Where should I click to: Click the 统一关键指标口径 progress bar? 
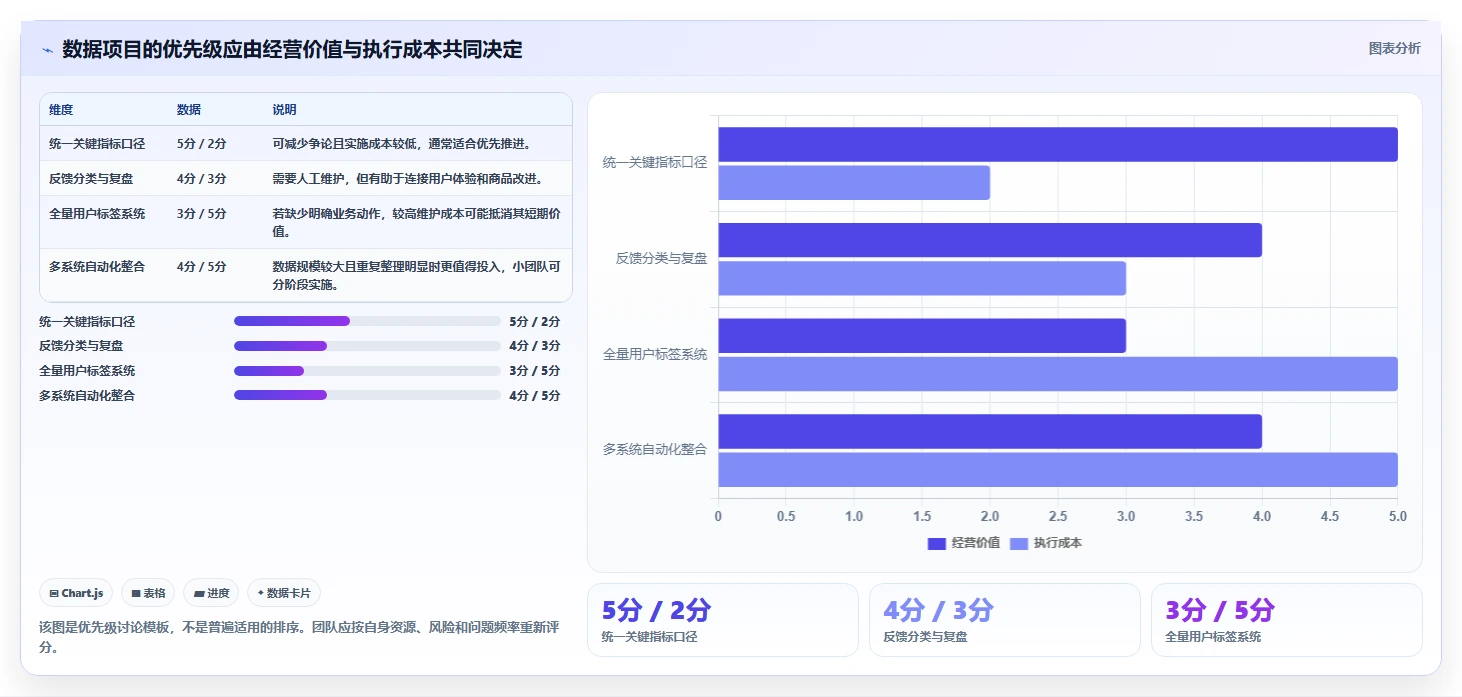coord(367,321)
